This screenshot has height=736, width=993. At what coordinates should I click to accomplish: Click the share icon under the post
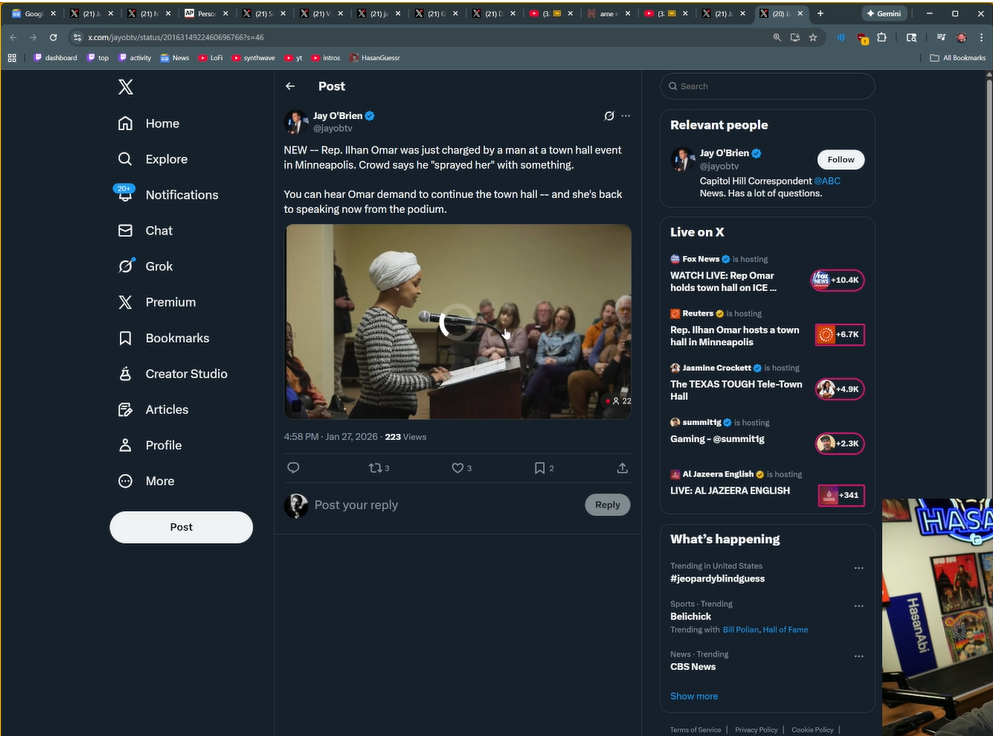[623, 468]
